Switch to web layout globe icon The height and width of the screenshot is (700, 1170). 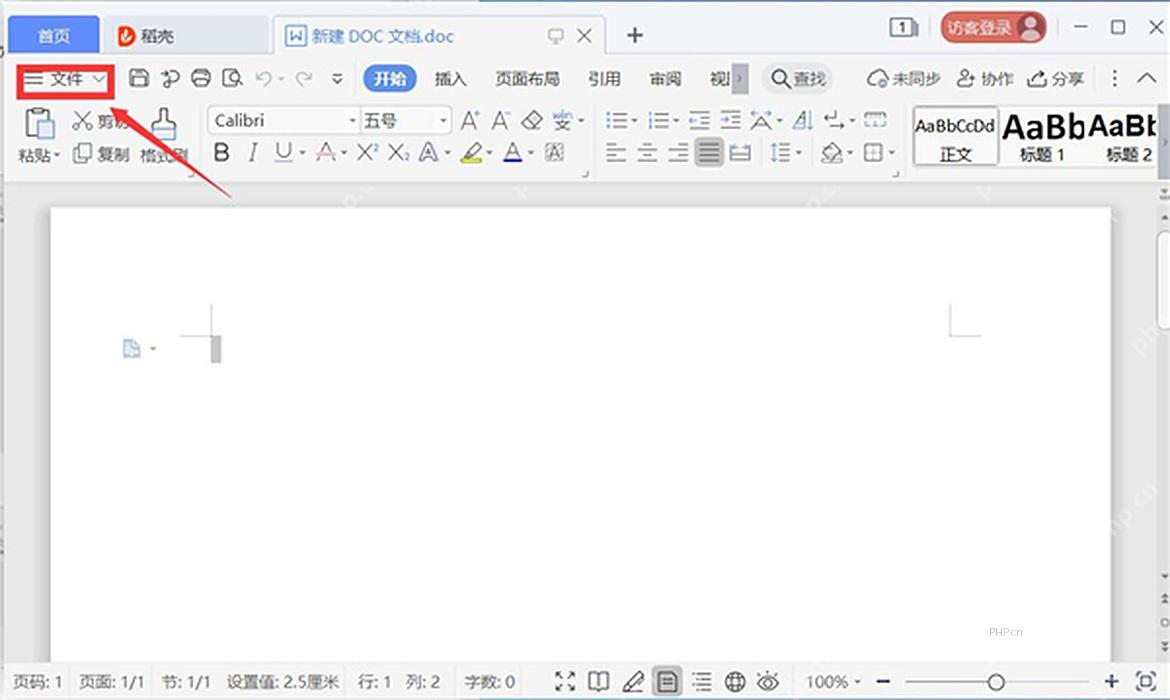pyautogui.click(x=735, y=681)
